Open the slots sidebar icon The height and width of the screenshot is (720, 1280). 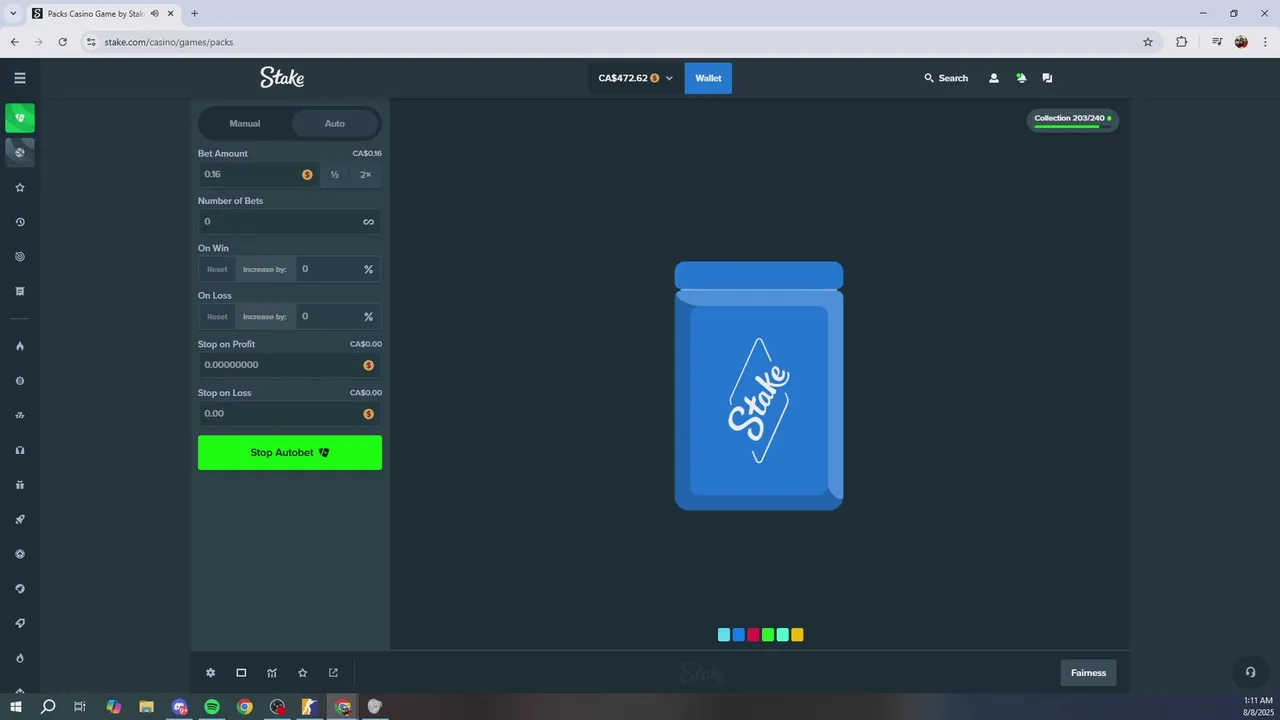(x=20, y=415)
